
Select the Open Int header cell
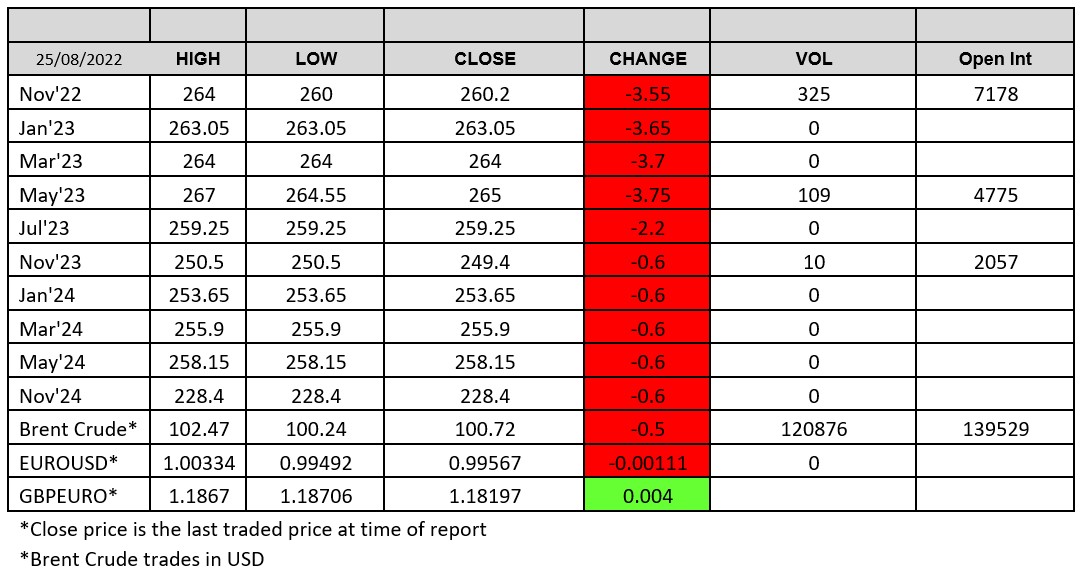pos(995,59)
